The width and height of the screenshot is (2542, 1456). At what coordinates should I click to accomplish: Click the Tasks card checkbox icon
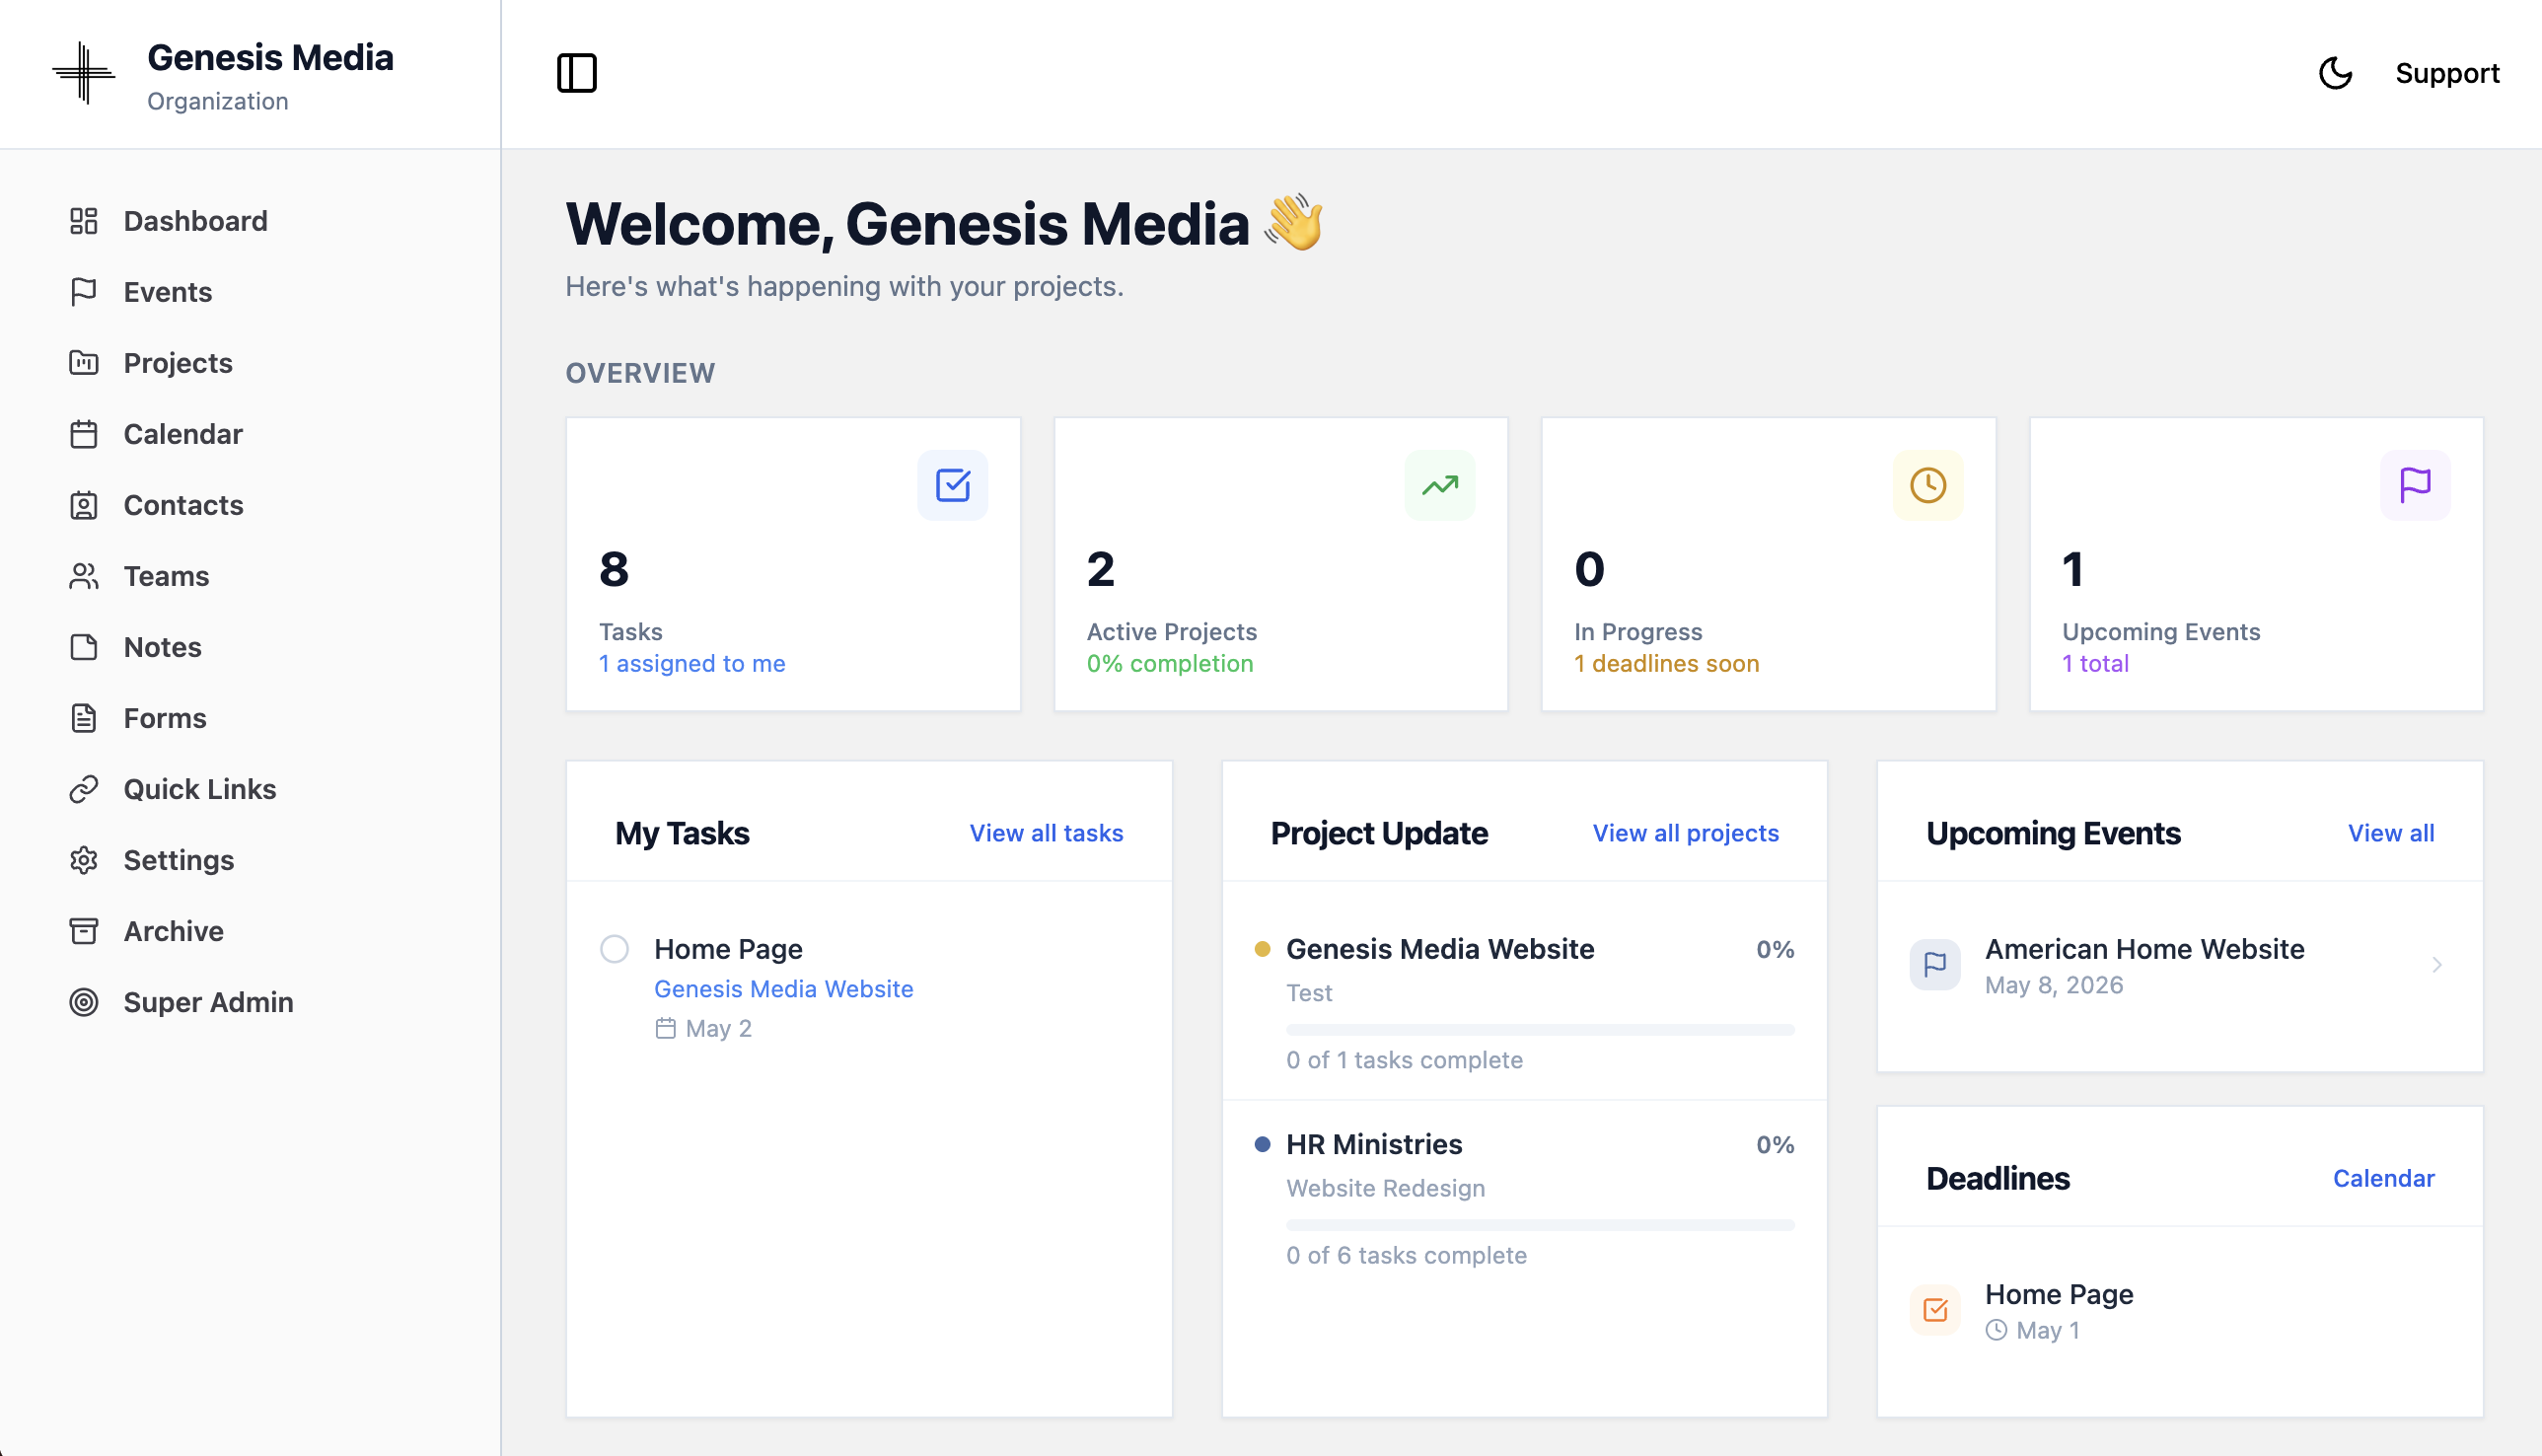point(952,485)
